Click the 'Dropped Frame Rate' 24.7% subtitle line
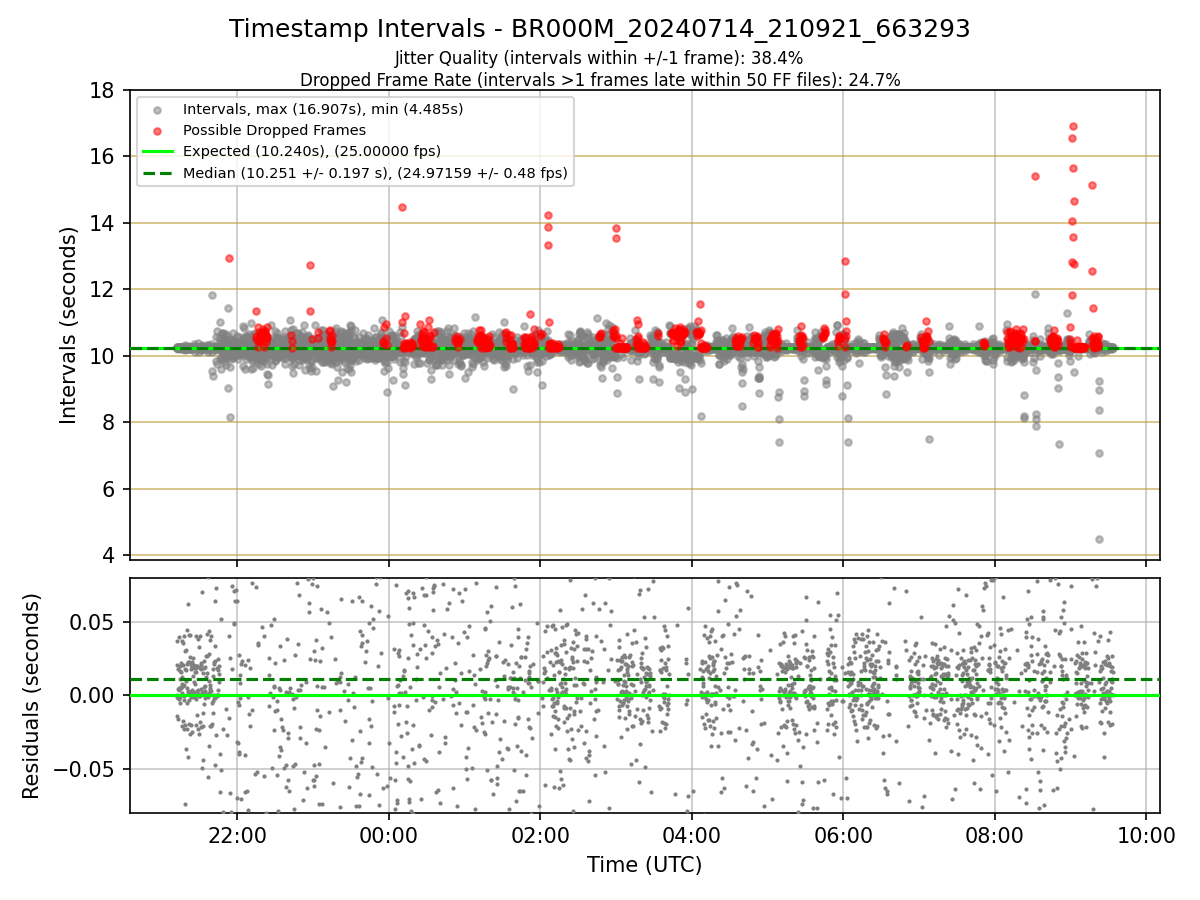Image resolution: width=1200 pixels, height=900 pixels. [600, 80]
